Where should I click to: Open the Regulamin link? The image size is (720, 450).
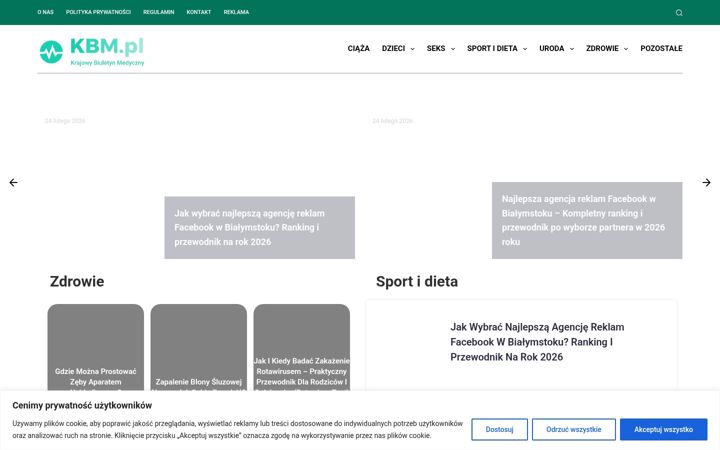tap(158, 12)
